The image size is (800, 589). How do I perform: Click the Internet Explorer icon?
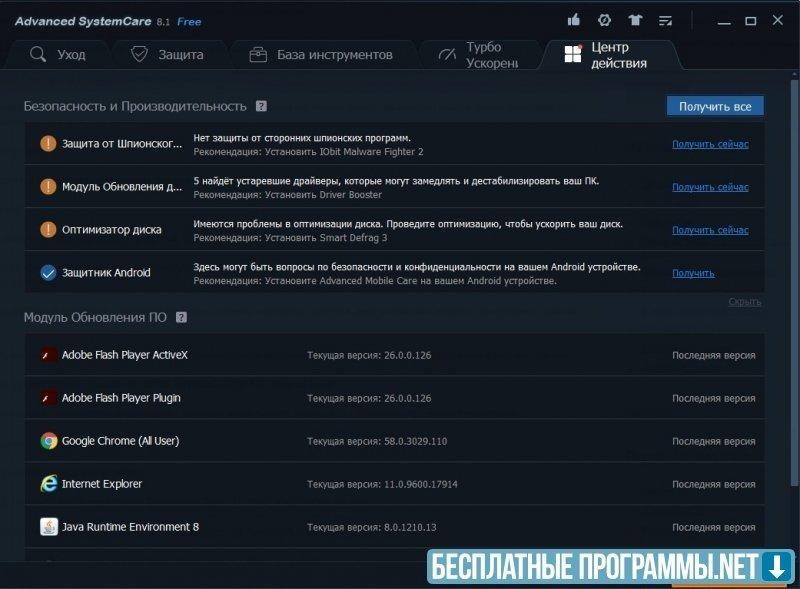tap(49, 483)
